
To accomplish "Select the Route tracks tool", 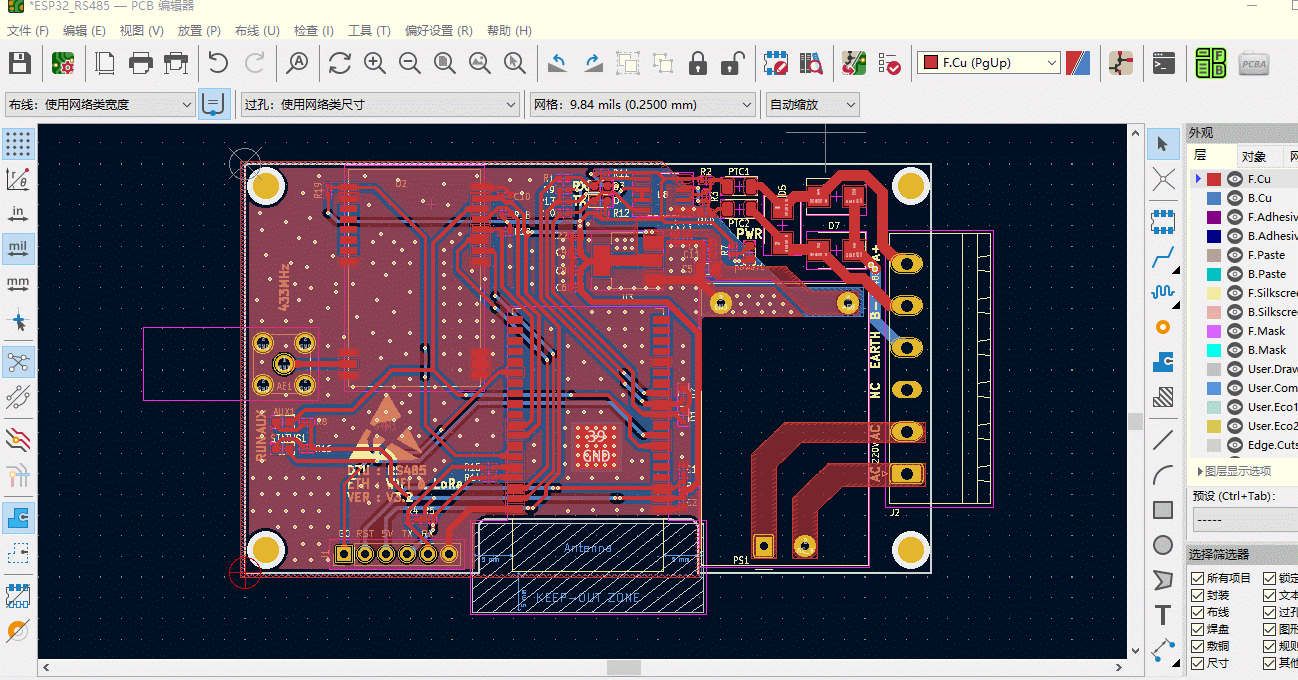I will coord(1163,258).
